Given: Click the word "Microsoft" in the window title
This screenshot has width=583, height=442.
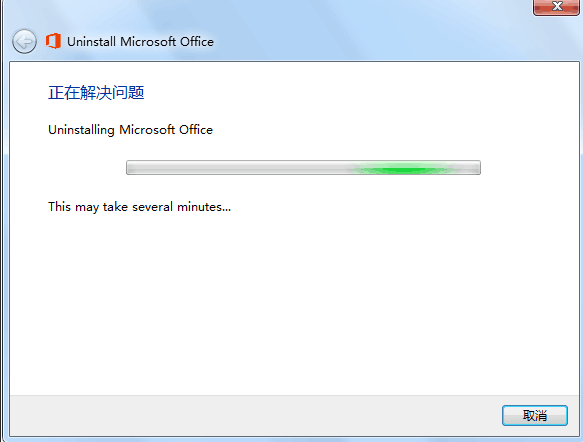Looking at the screenshot, I should pos(148,42).
